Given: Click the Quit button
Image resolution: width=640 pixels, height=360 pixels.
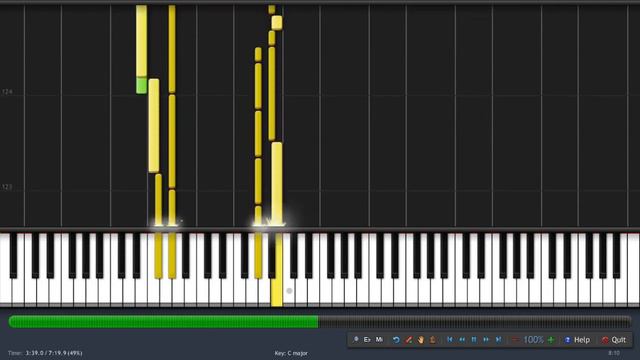Looking at the screenshot, I should [614, 340].
